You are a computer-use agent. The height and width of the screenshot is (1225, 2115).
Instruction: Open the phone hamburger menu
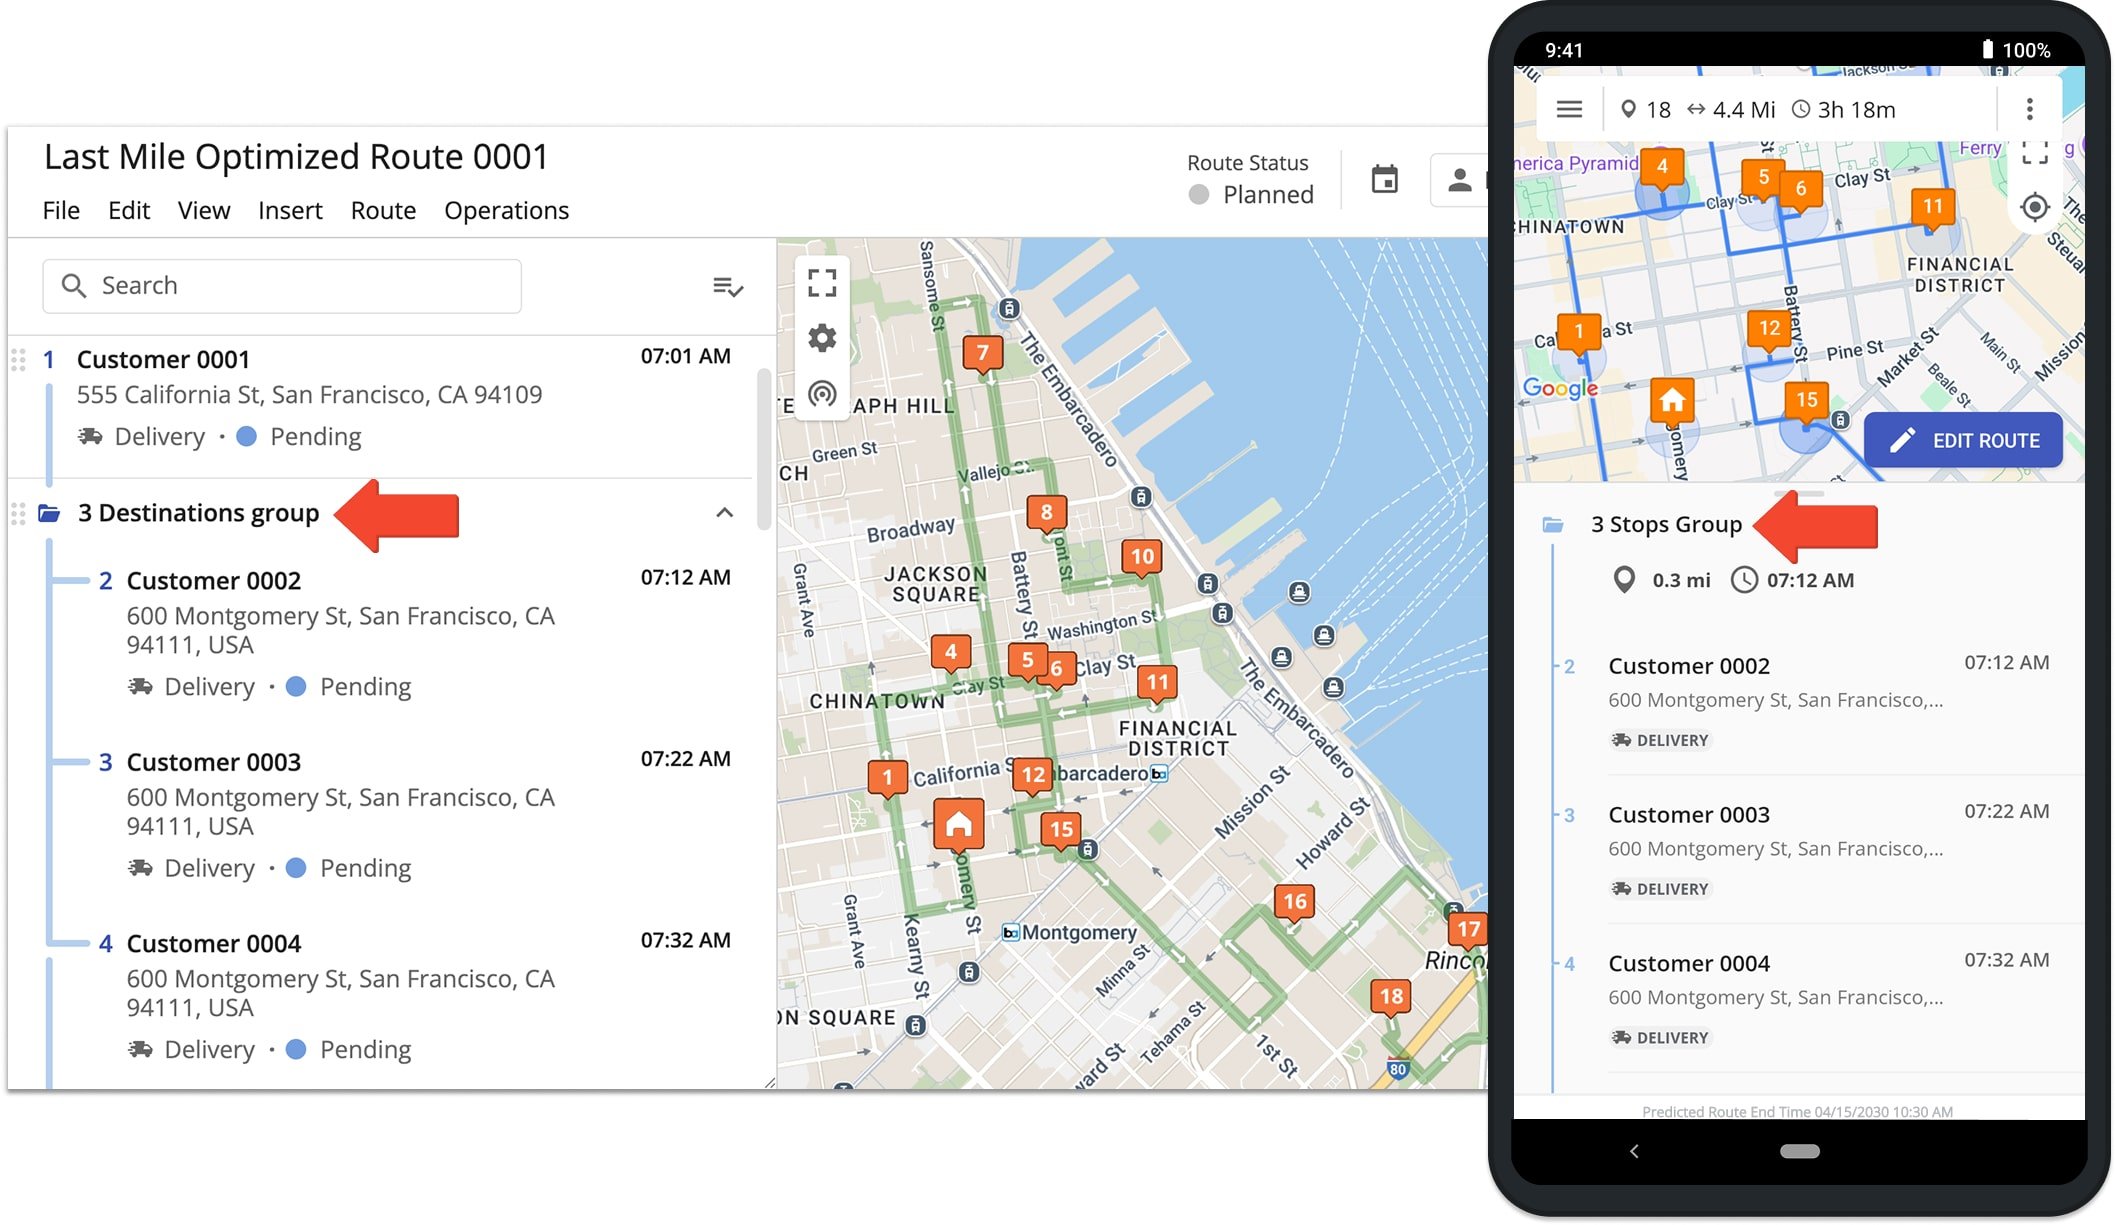click(x=1569, y=109)
